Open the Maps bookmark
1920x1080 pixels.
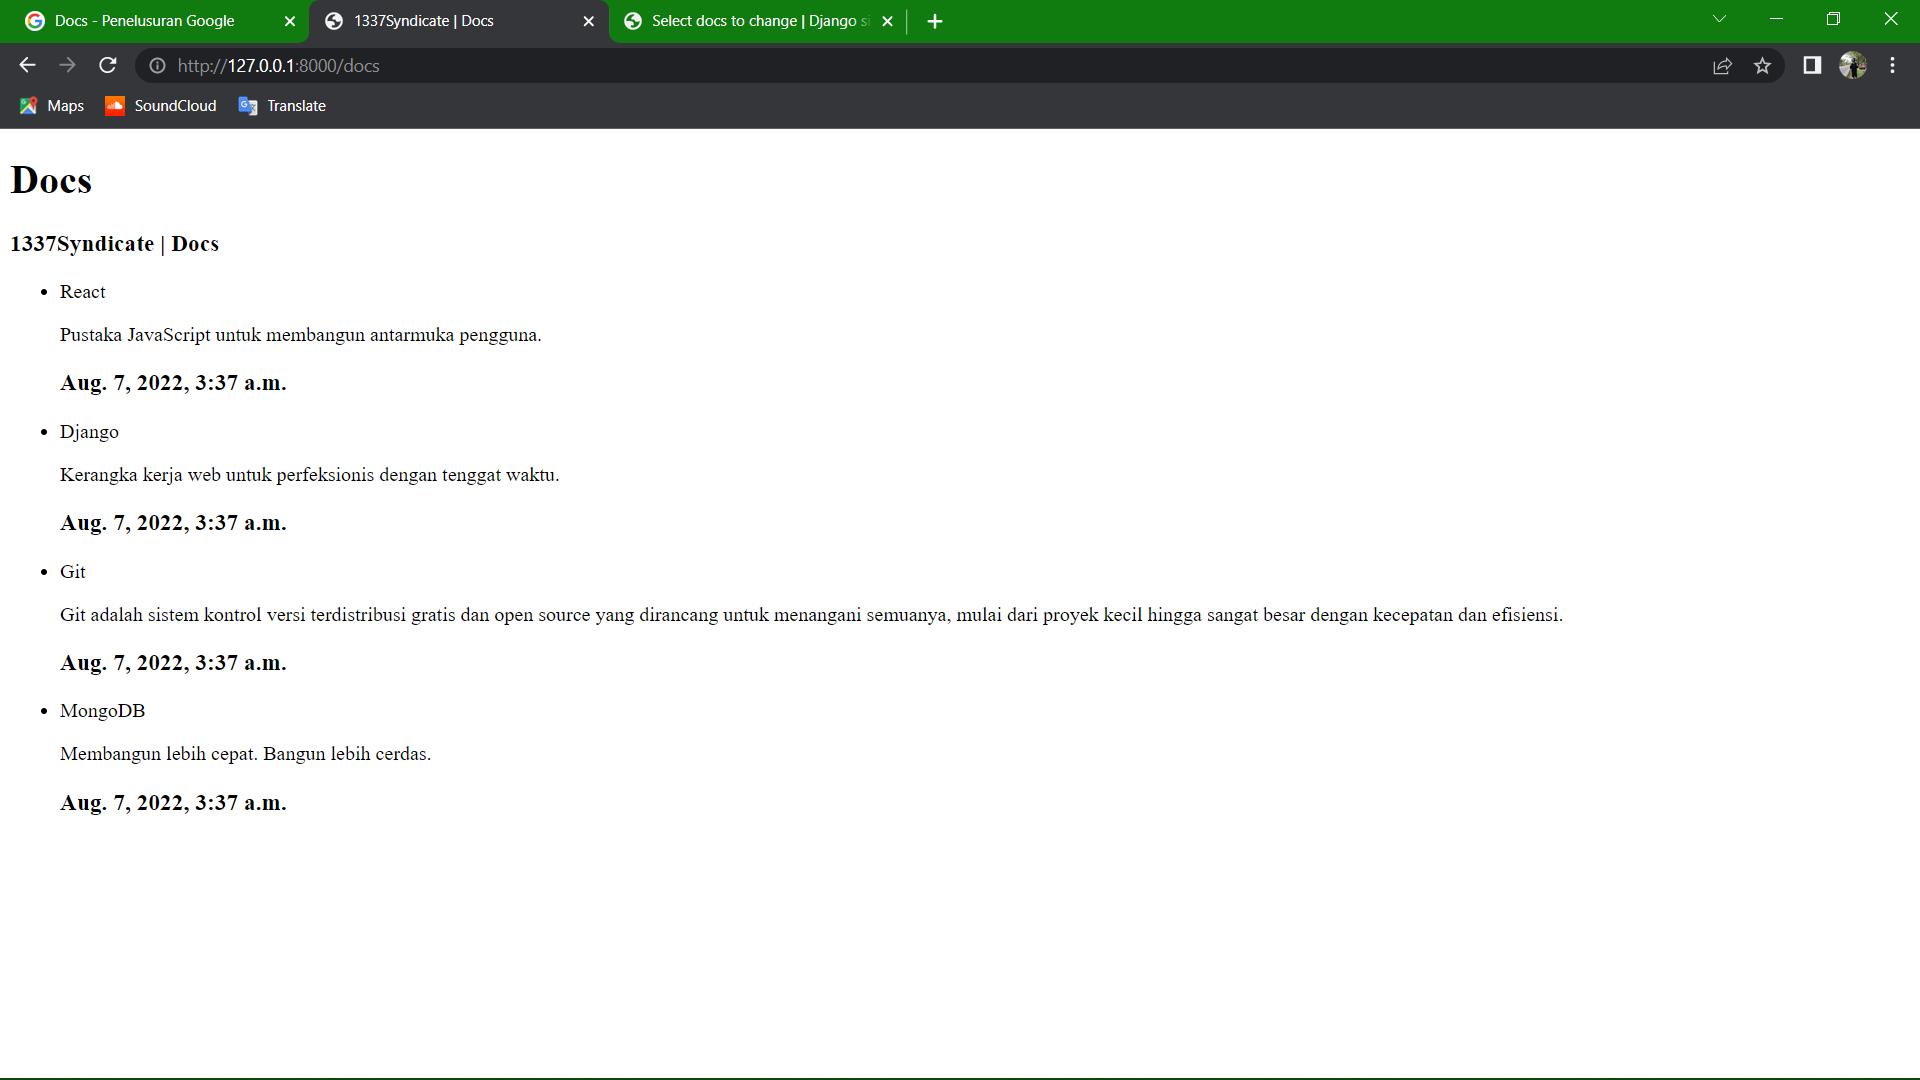click(x=52, y=106)
